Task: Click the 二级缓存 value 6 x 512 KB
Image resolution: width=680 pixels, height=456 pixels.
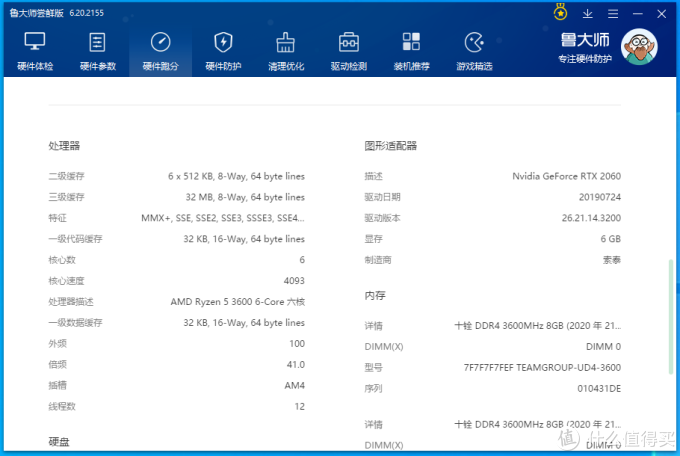Action: (236, 176)
